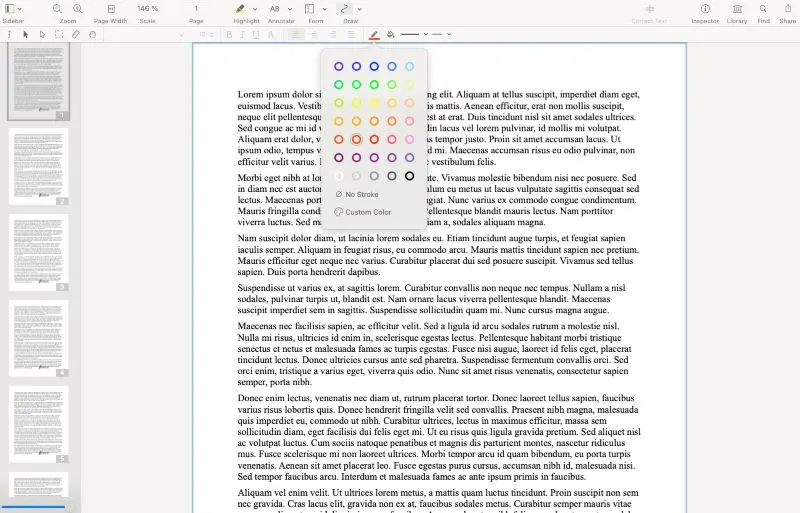Open page 4 thumbnail
The image size is (800, 513).
click(38, 338)
